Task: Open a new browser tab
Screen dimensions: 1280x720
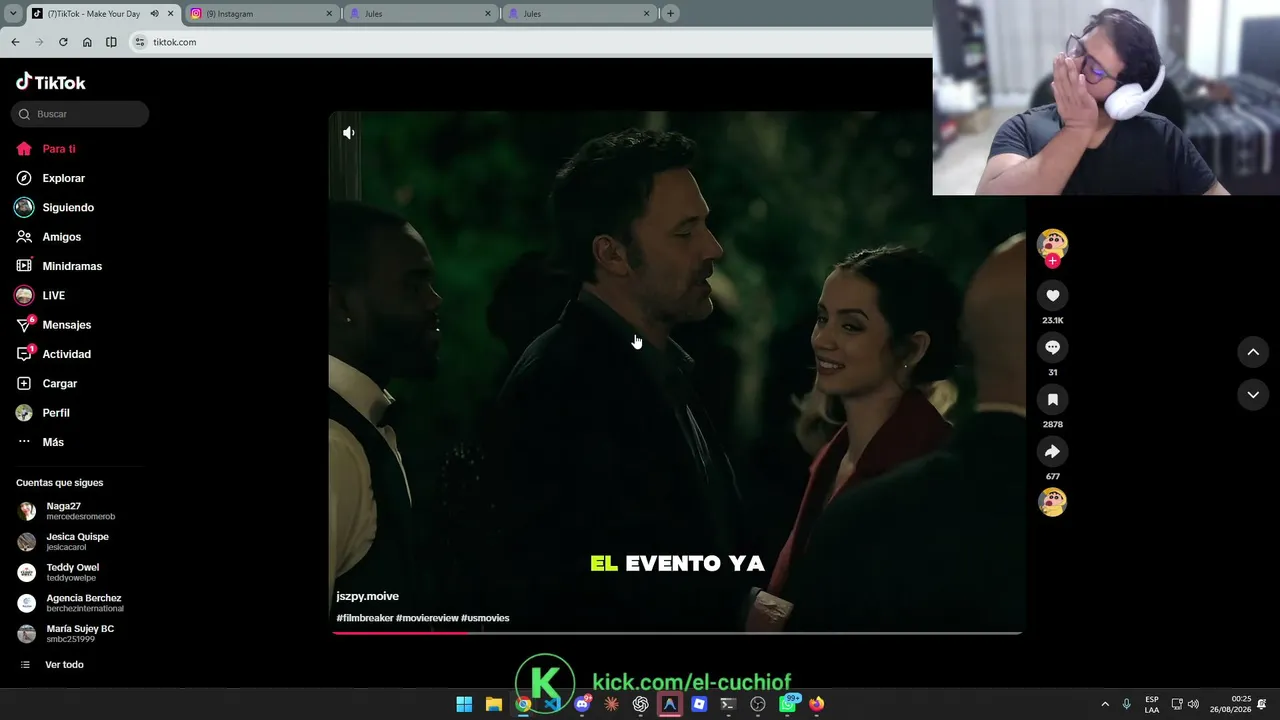Action: (x=670, y=13)
